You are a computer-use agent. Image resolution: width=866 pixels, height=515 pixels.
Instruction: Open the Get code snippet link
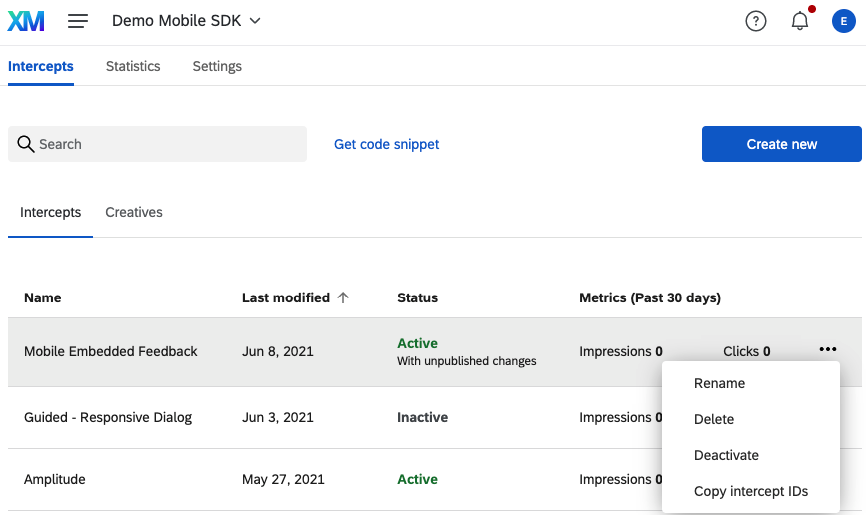(x=387, y=144)
